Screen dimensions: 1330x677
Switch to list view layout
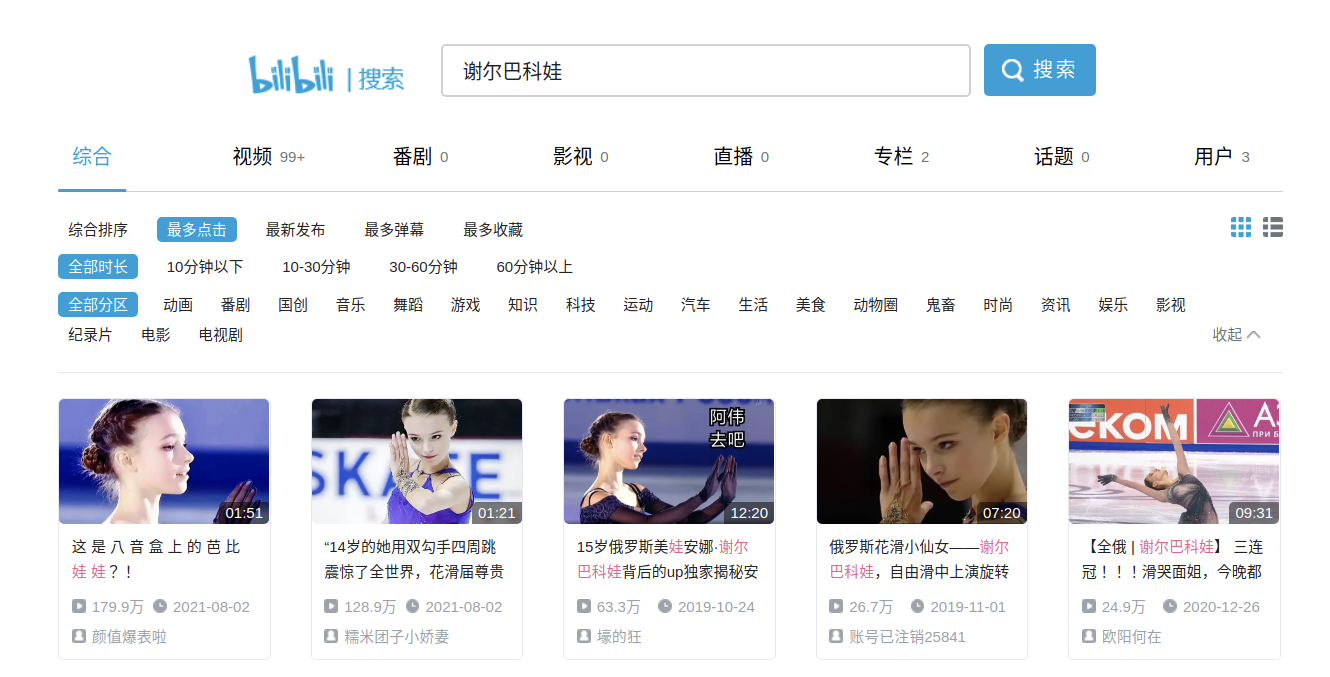pyautogui.click(x=1272, y=228)
